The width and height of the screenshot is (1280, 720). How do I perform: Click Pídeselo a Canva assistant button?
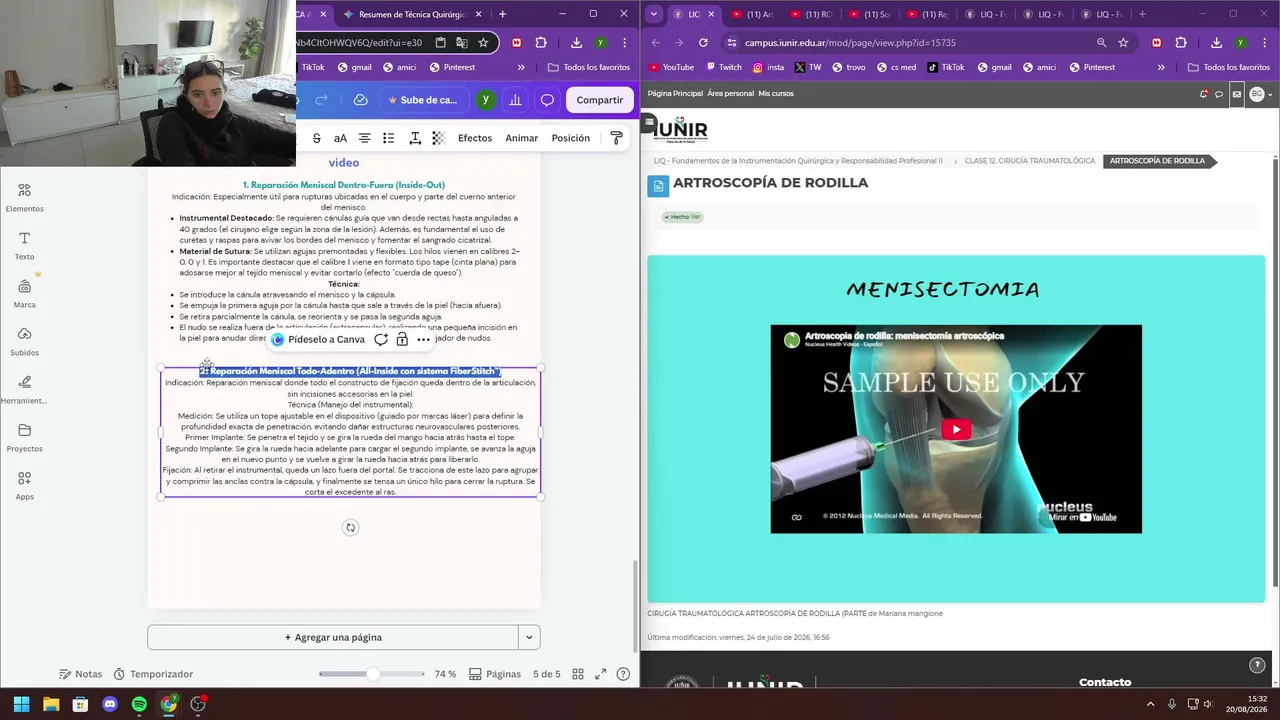(x=318, y=339)
